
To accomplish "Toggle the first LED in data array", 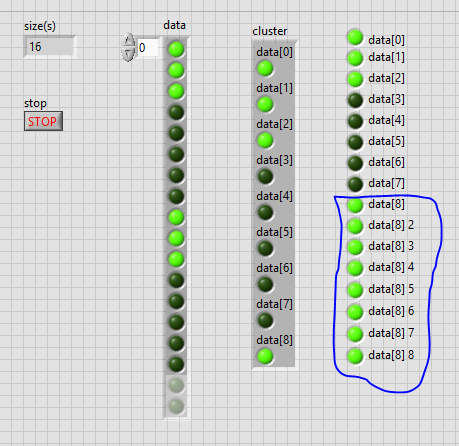I will tap(176, 49).
